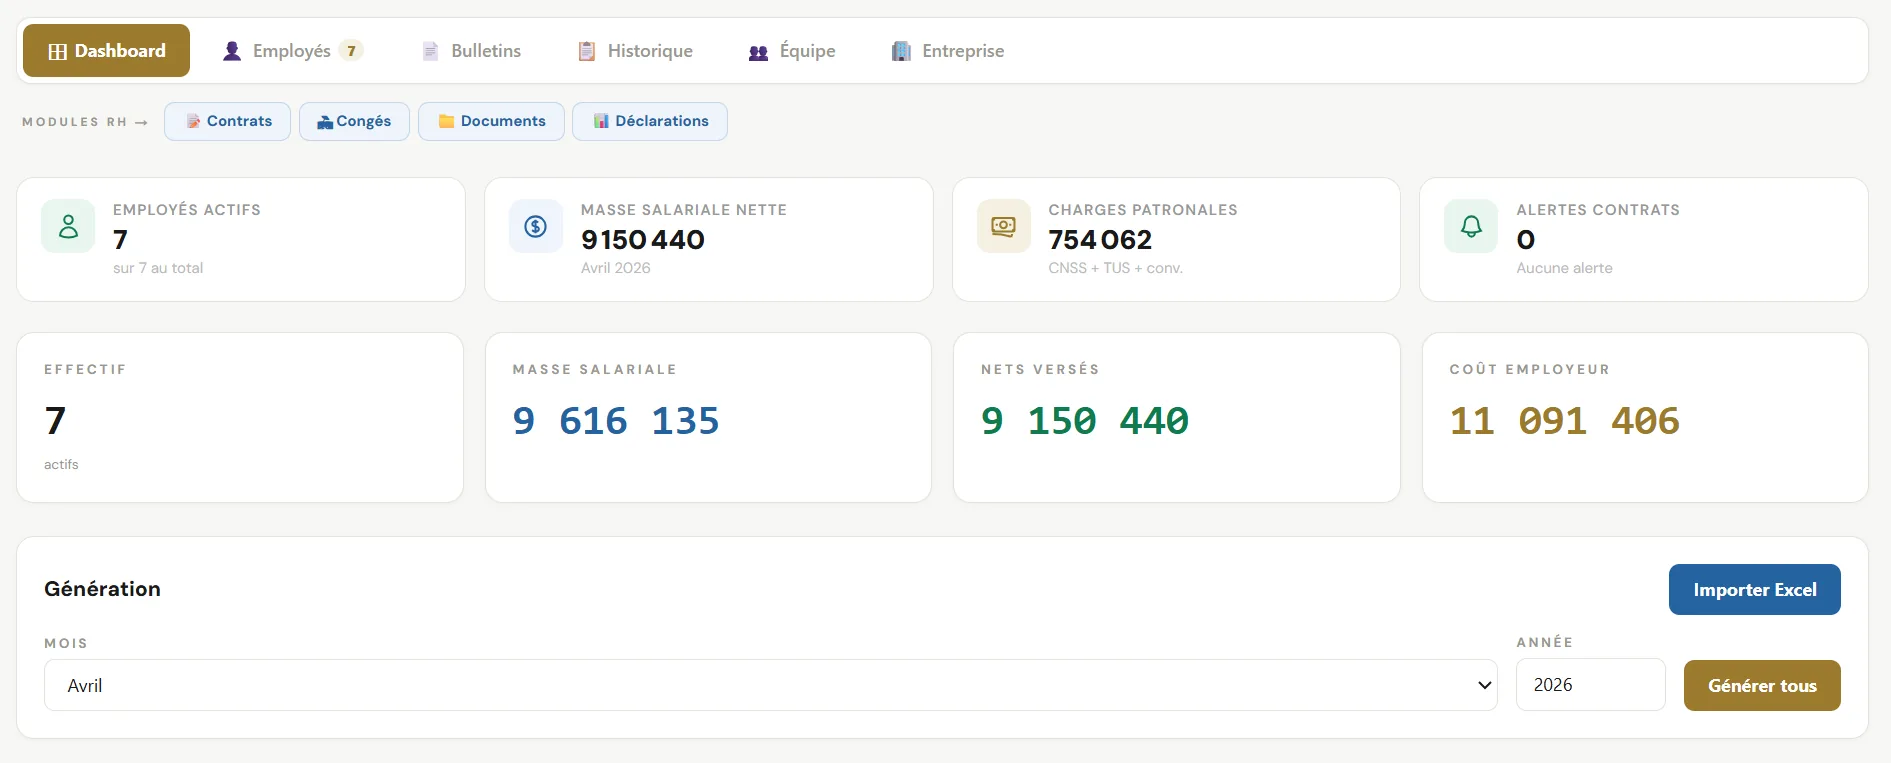Switch to the Employés tab
The width and height of the screenshot is (1891, 763).
coord(292,51)
